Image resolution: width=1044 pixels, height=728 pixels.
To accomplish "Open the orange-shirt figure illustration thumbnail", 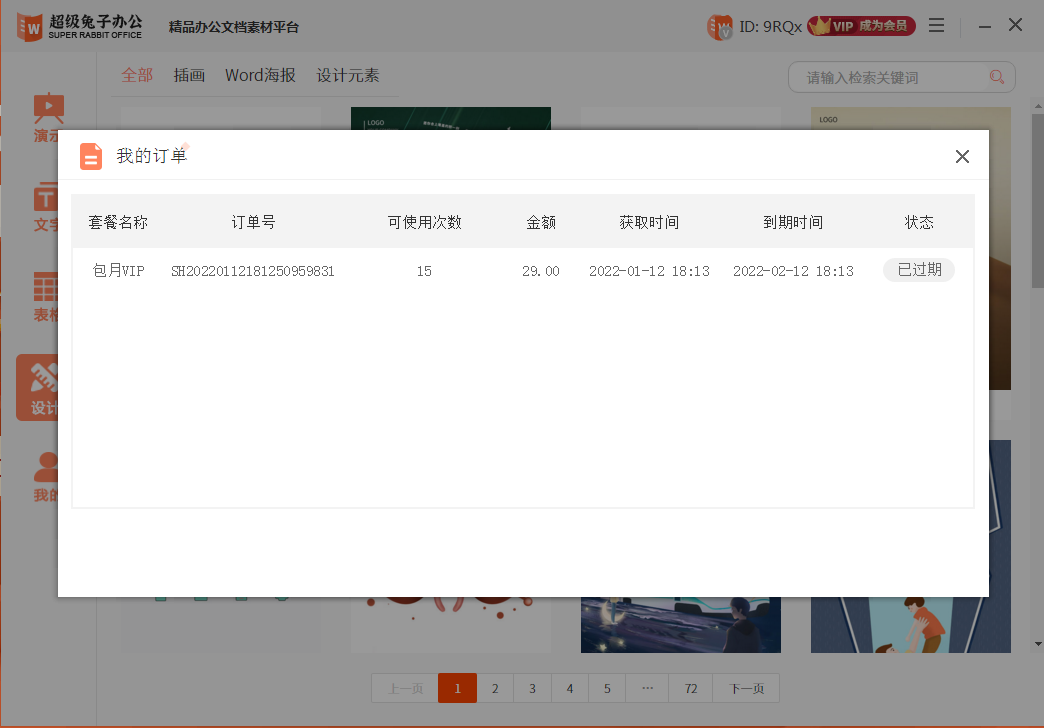I will [911, 625].
